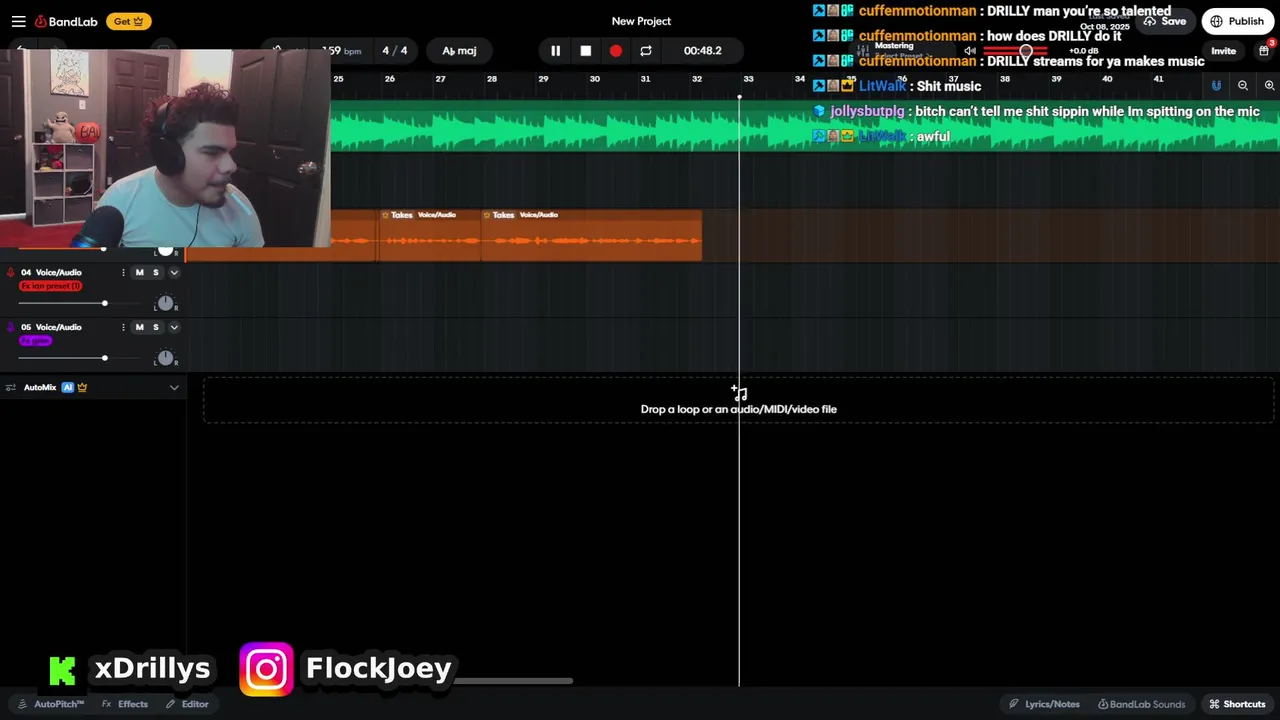Click track 04 pan knob
The height and width of the screenshot is (720, 1280).
(x=165, y=303)
